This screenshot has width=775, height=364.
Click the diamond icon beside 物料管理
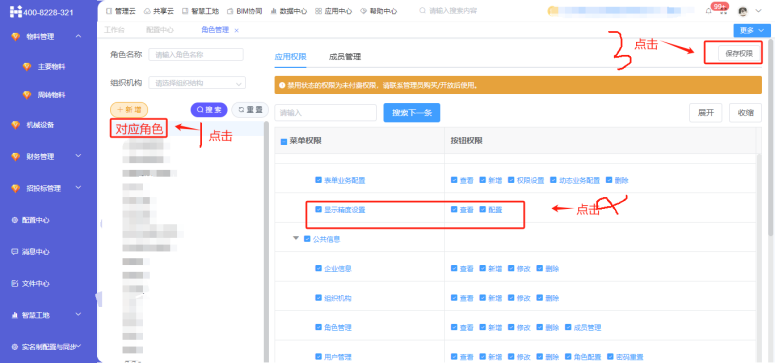click(15, 37)
